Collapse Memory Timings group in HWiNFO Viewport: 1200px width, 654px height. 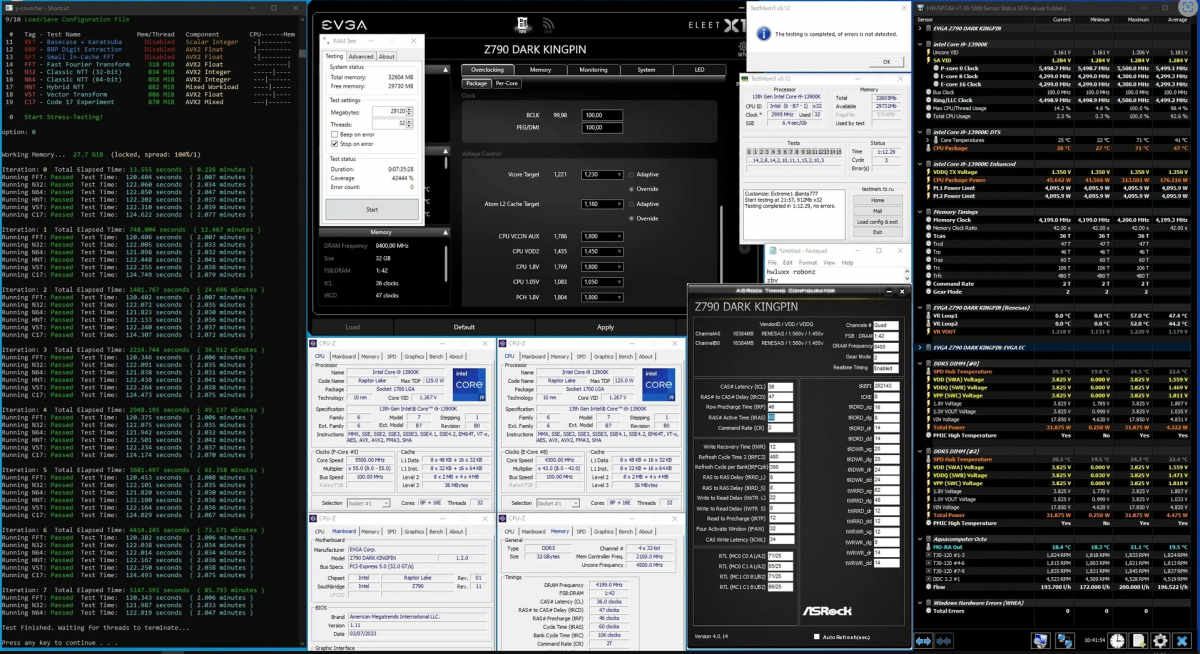pos(921,212)
